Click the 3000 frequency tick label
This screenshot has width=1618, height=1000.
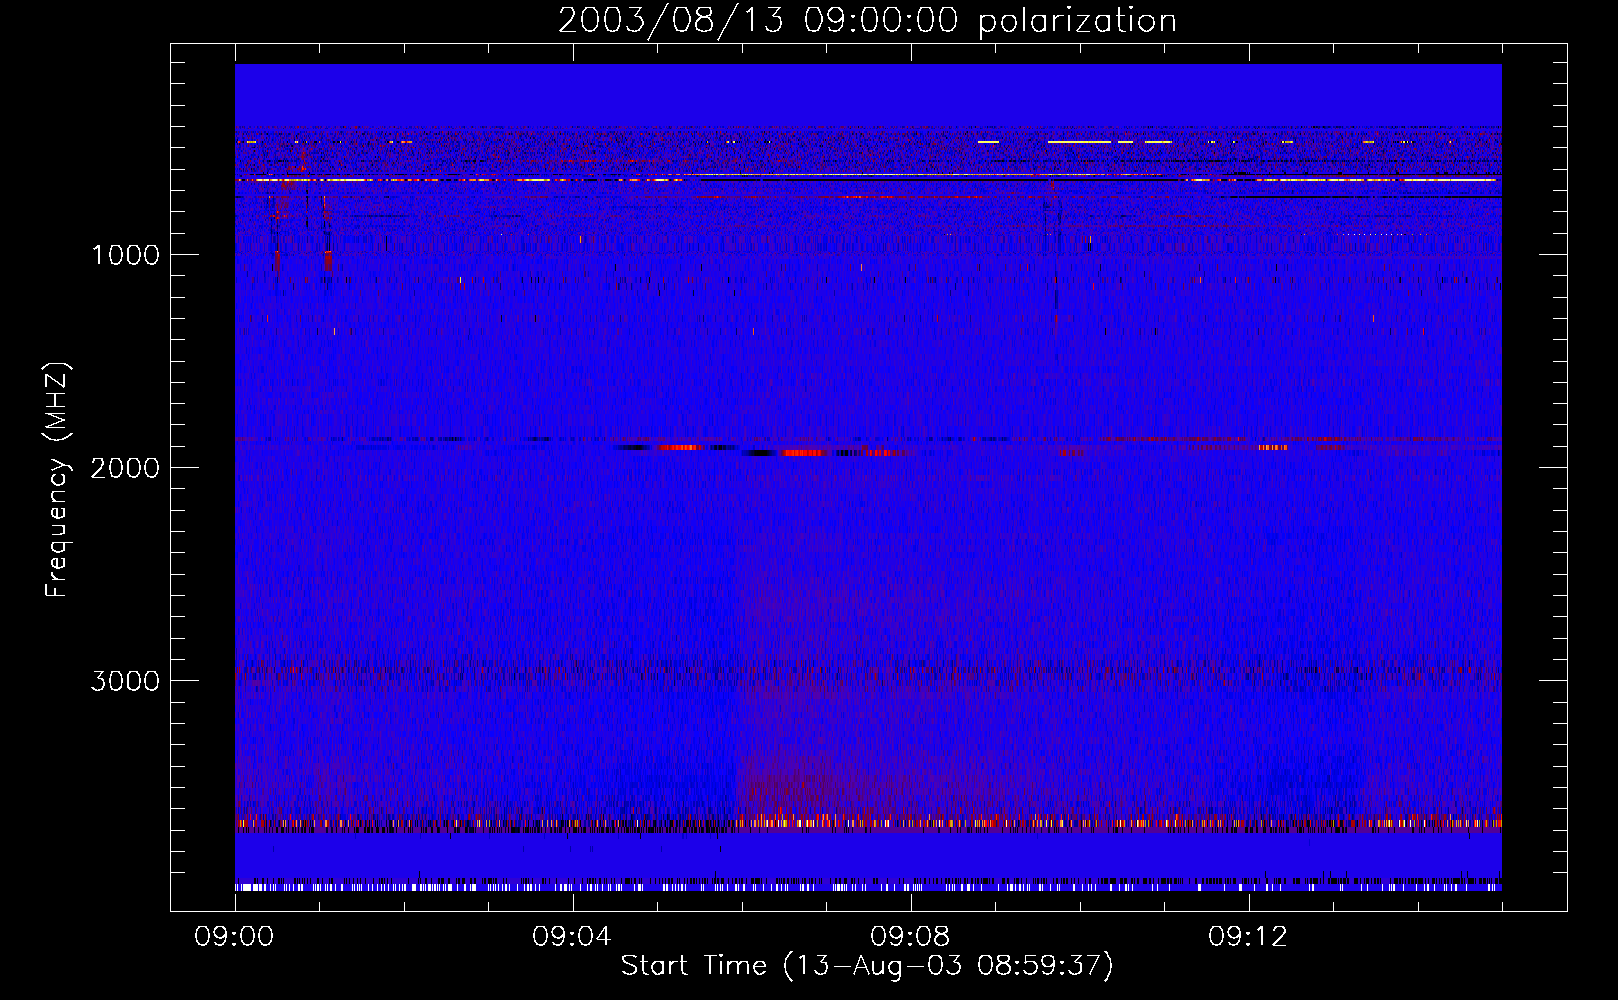point(125,681)
